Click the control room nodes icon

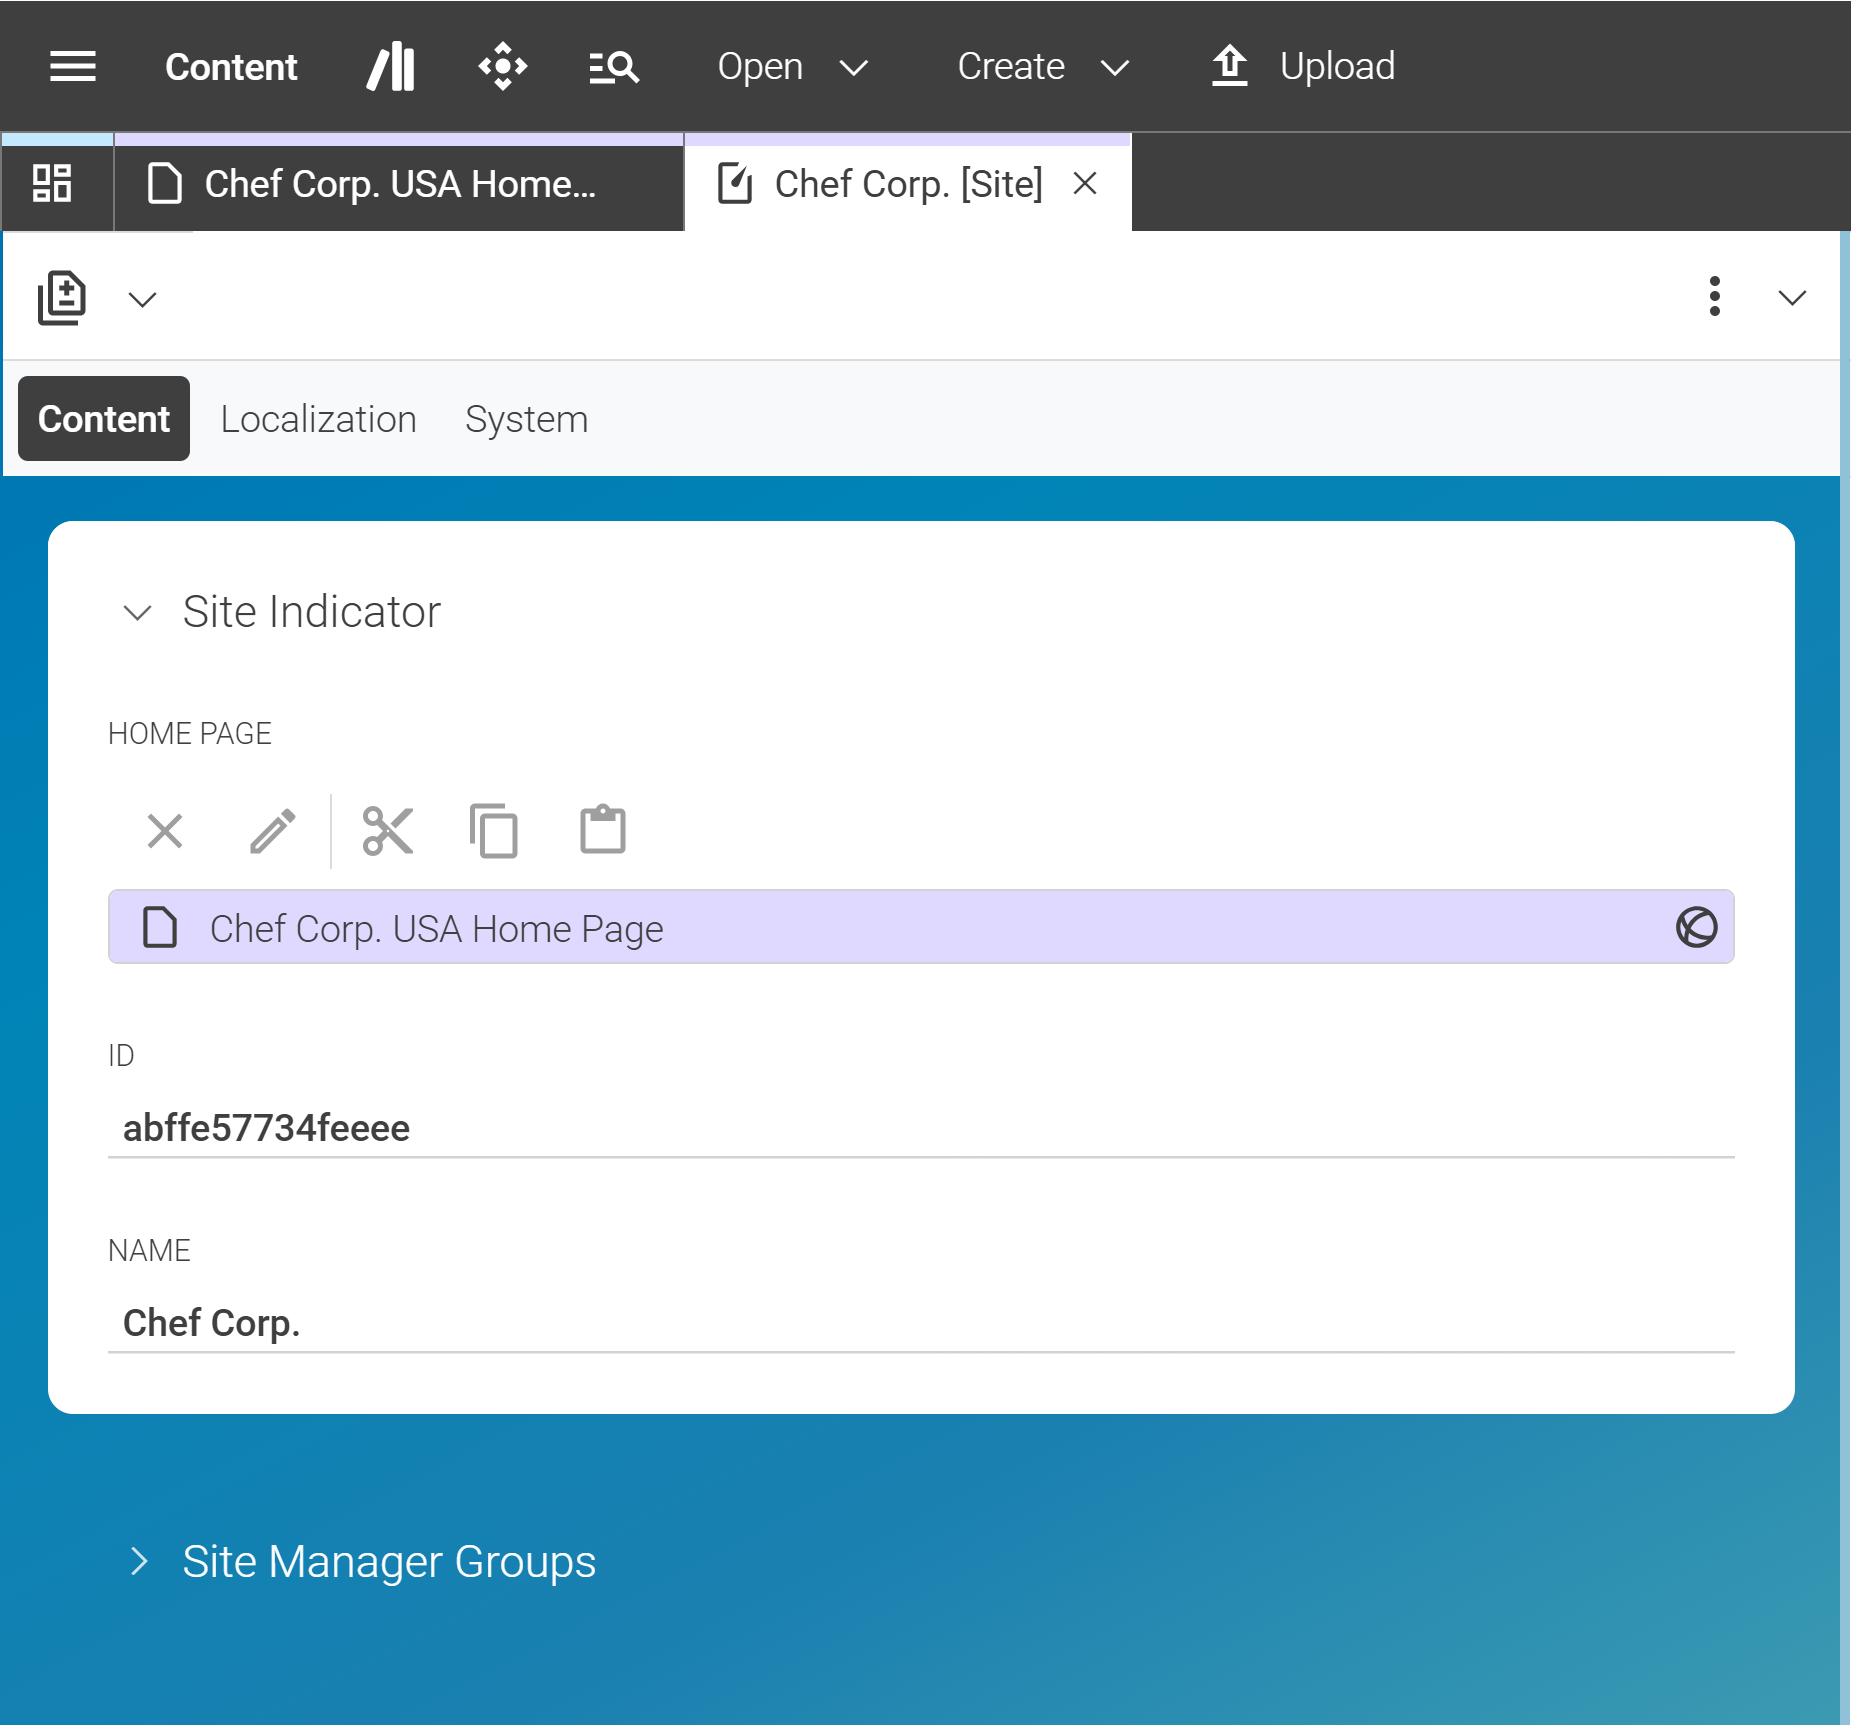point(502,67)
